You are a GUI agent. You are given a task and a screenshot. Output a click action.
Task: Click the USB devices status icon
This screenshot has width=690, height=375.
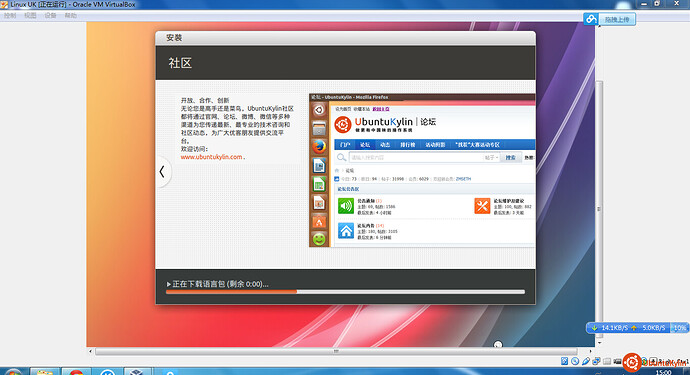pyautogui.click(x=586, y=361)
